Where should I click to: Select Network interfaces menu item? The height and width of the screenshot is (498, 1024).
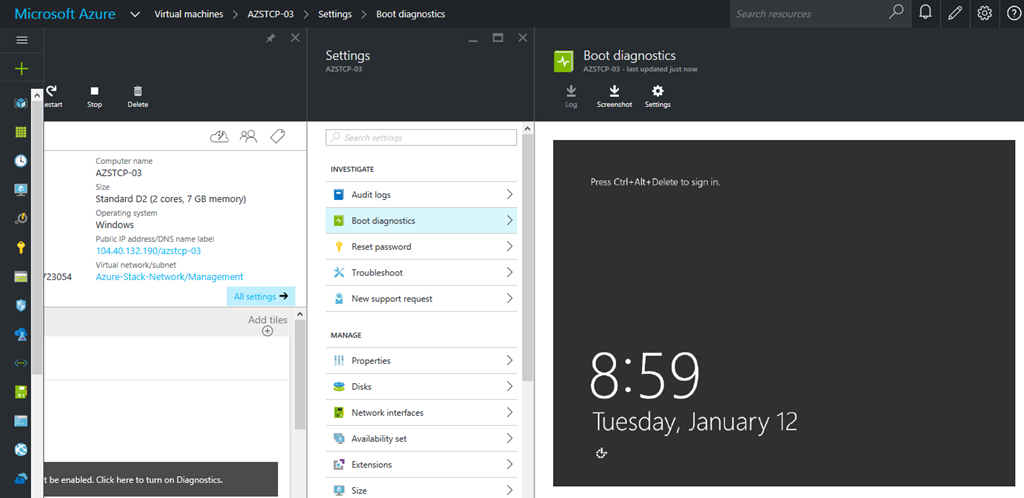pos(420,412)
